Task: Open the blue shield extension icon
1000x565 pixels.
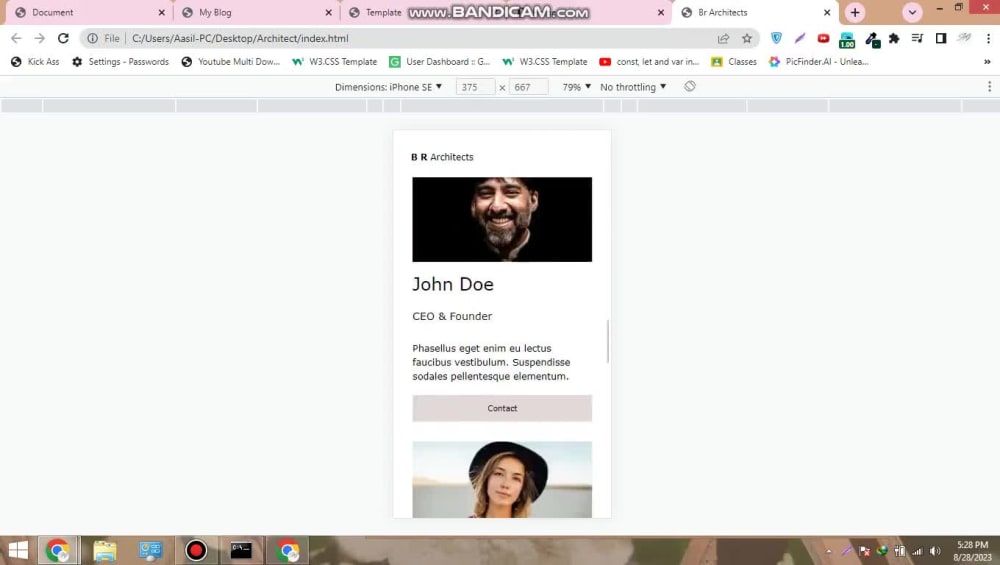Action: click(x=776, y=38)
